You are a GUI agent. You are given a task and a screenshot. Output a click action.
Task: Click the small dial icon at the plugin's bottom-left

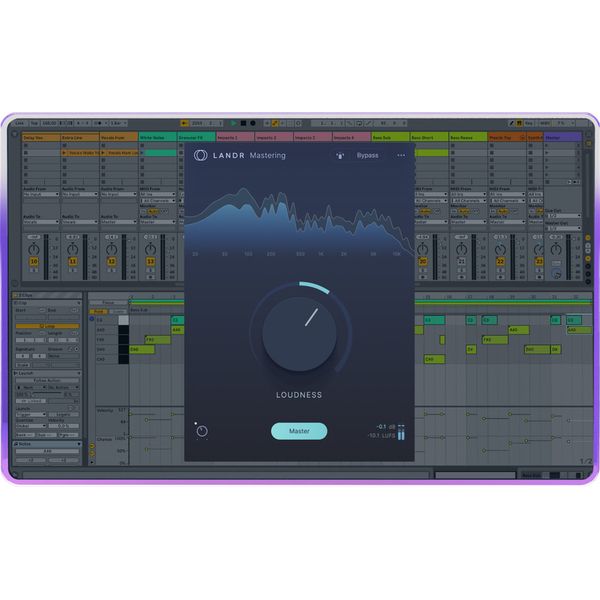(202, 431)
